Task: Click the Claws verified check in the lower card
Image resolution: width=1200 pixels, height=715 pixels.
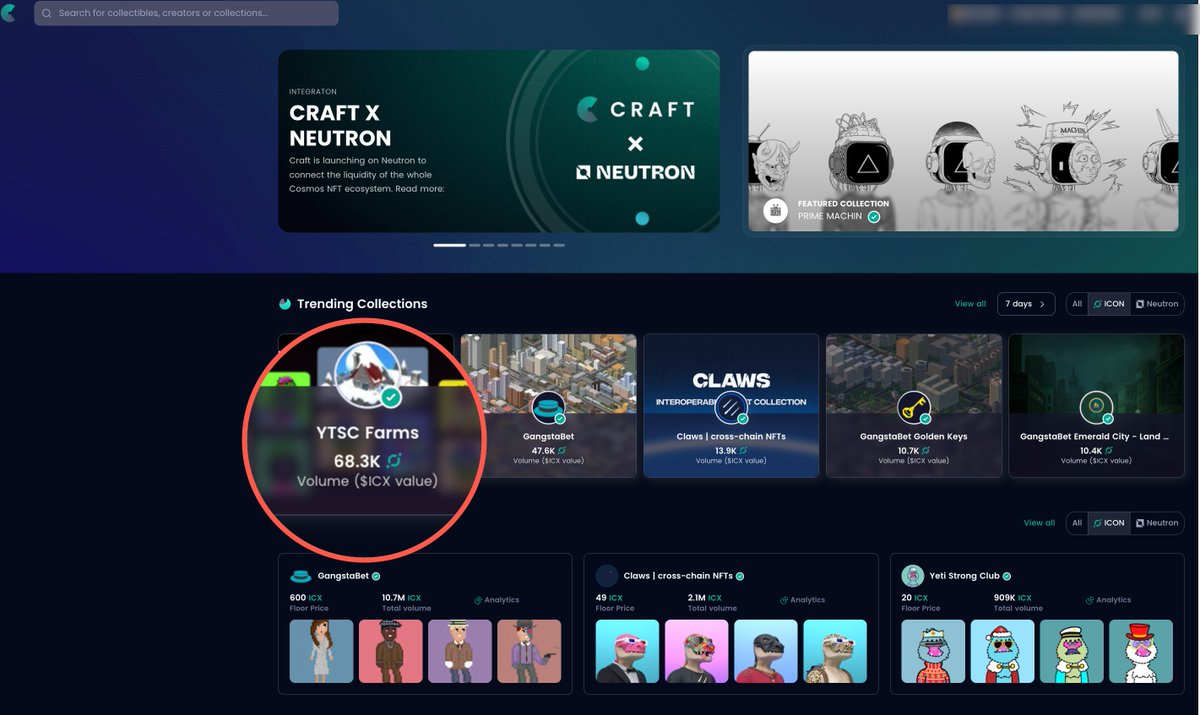Action: [740, 576]
